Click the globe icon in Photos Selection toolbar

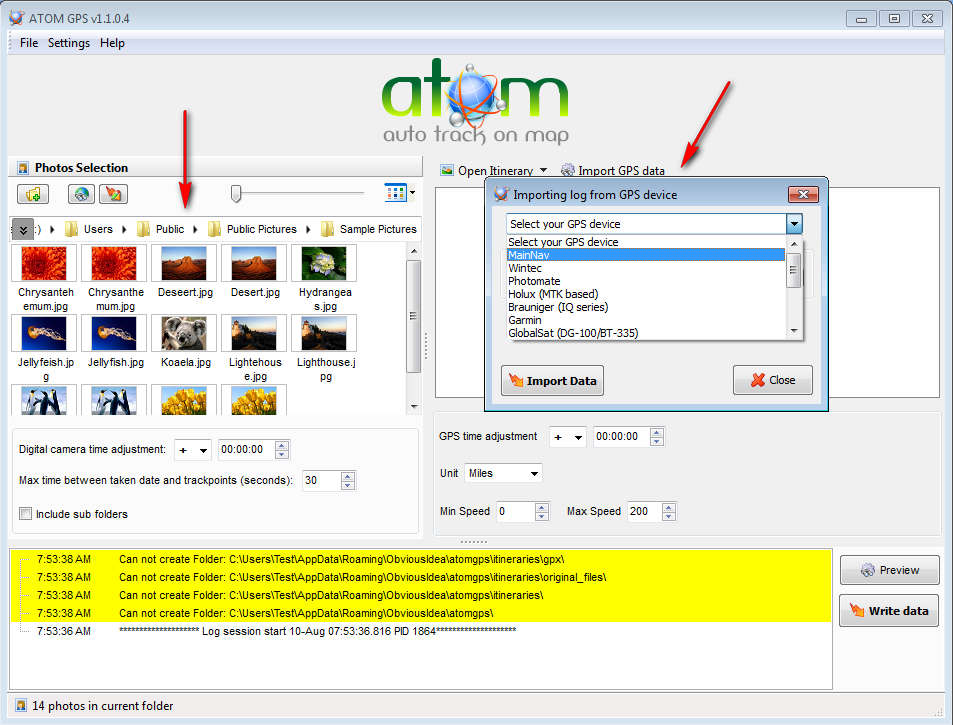point(81,194)
